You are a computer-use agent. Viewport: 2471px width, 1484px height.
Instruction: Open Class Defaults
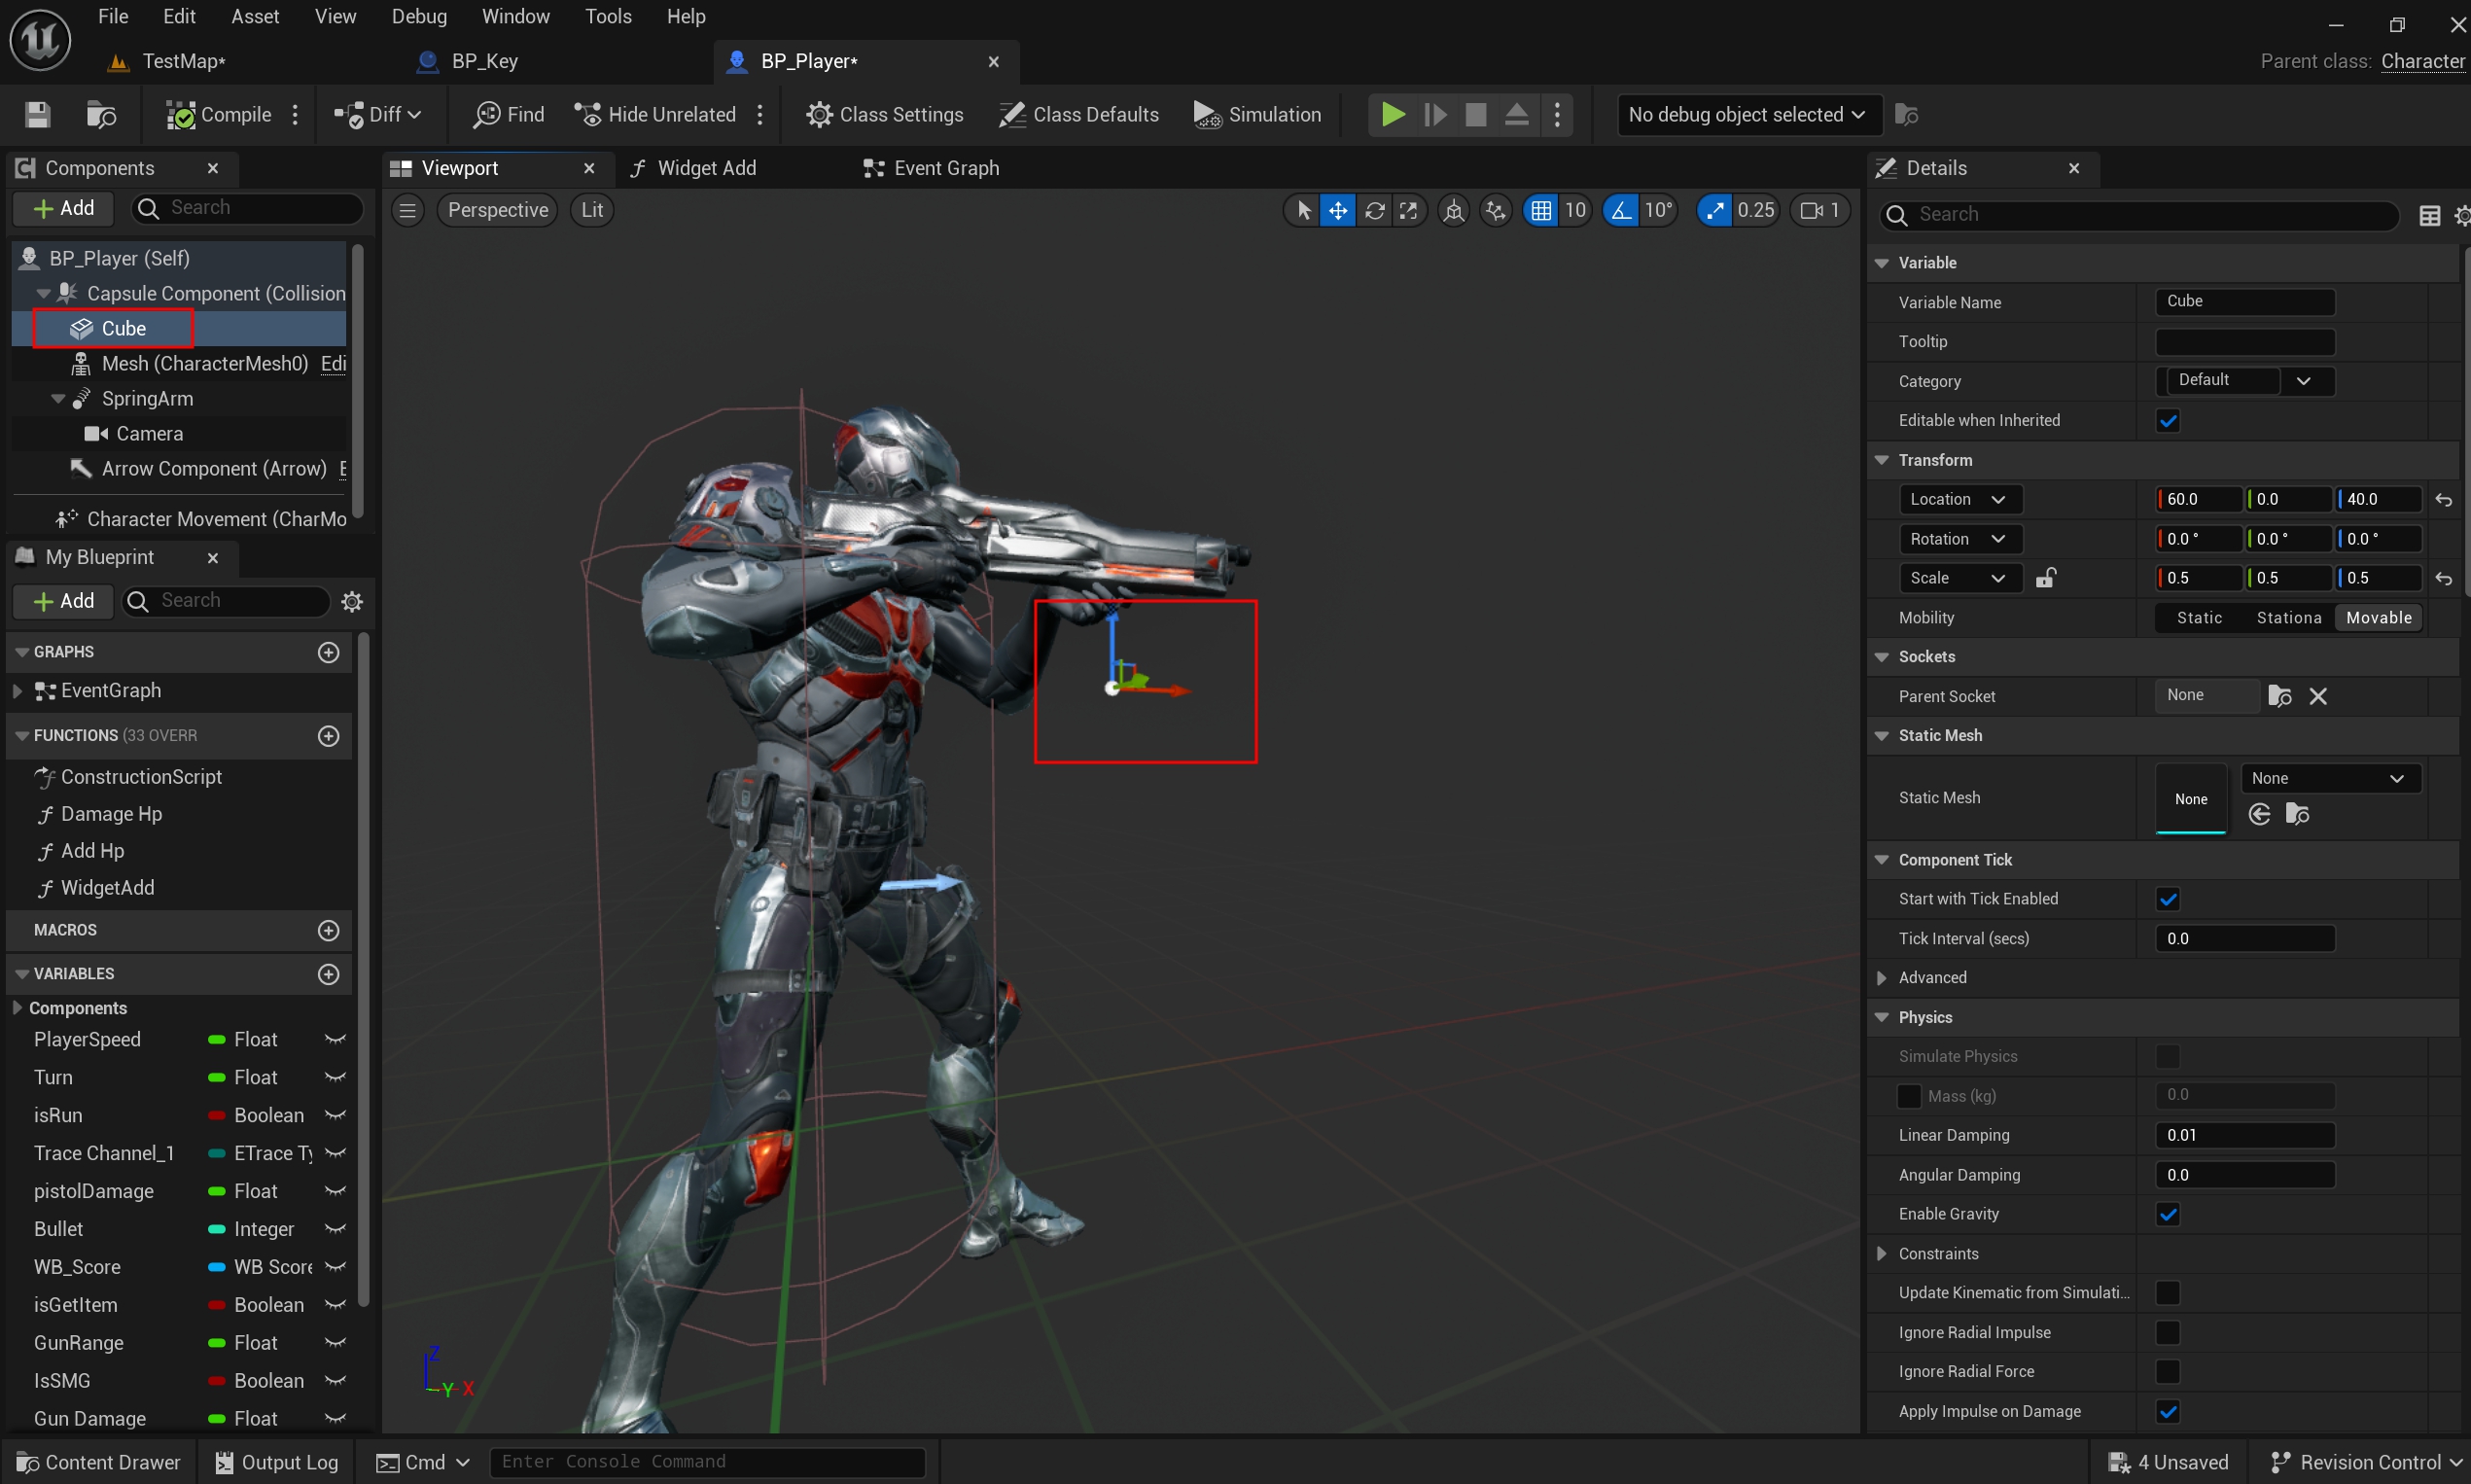[1079, 115]
